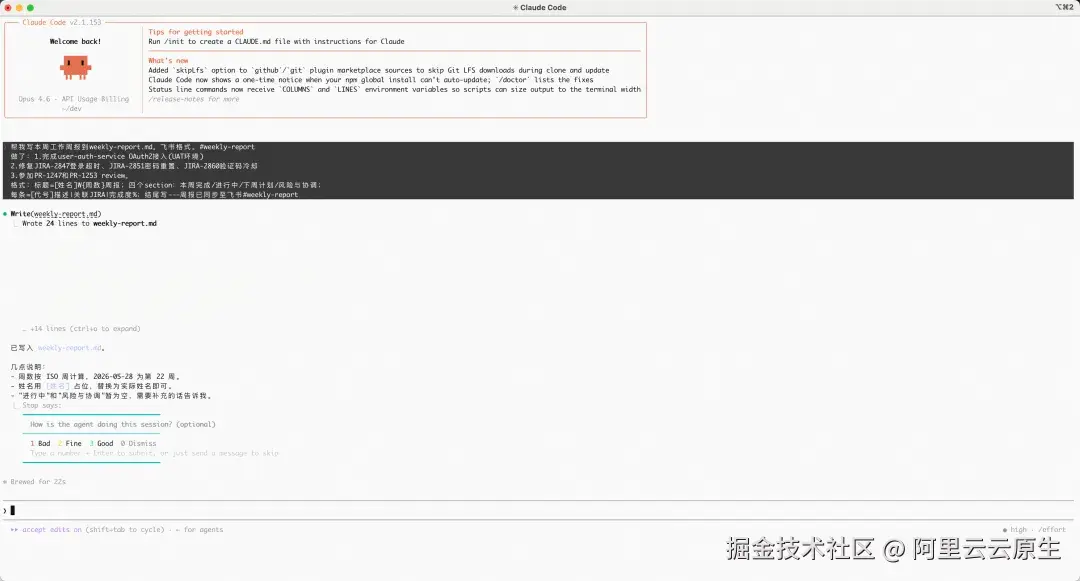1080x581 pixels.
Task: Open the weekly-report.md link after '已写入'
Action: (70, 348)
